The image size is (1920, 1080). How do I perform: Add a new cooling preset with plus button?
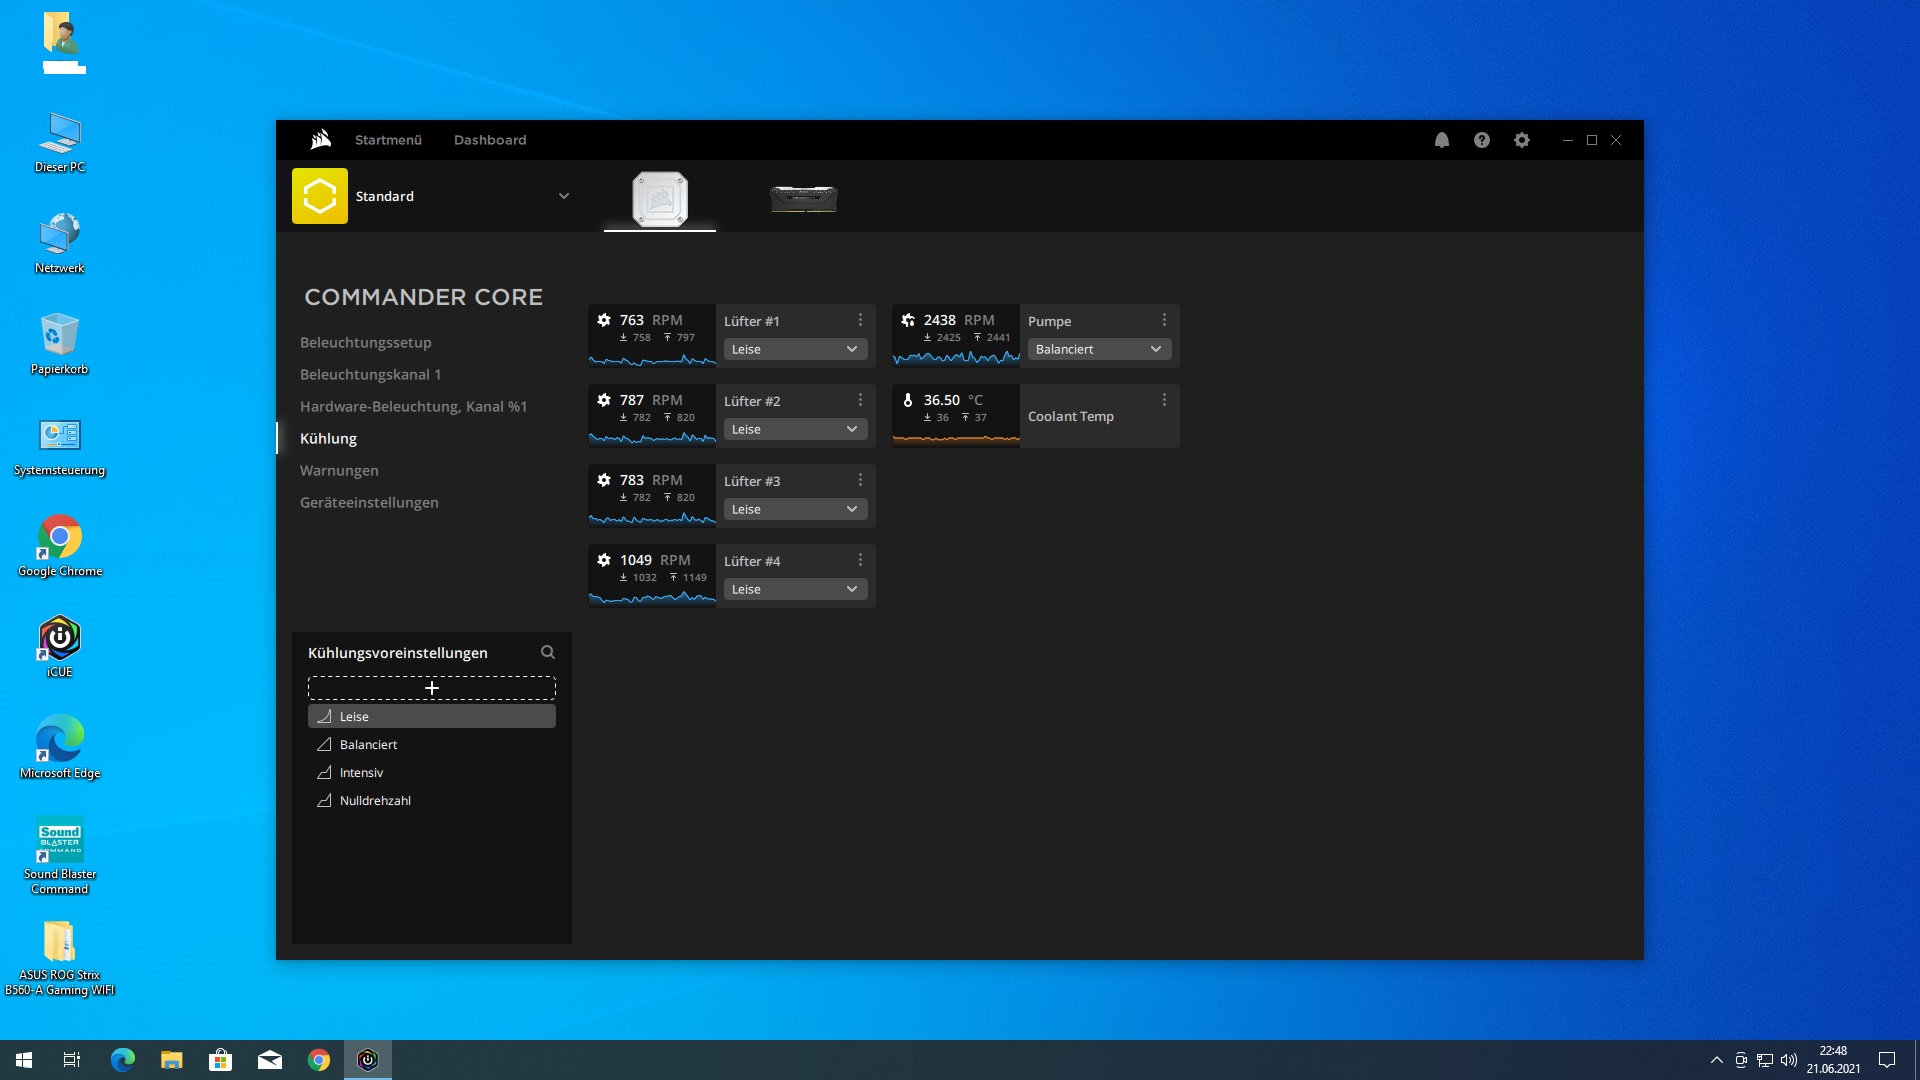coord(431,688)
